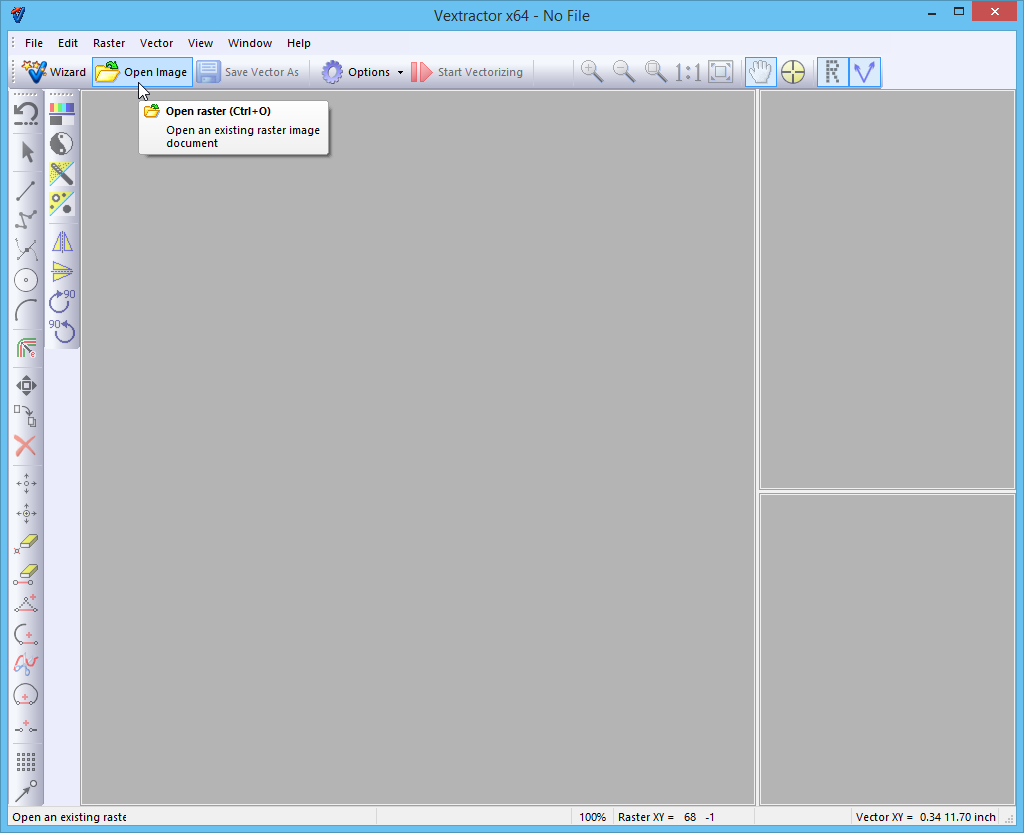This screenshot has height=833, width=1024.
Task: Open the File menu
Action: [34, 43]
